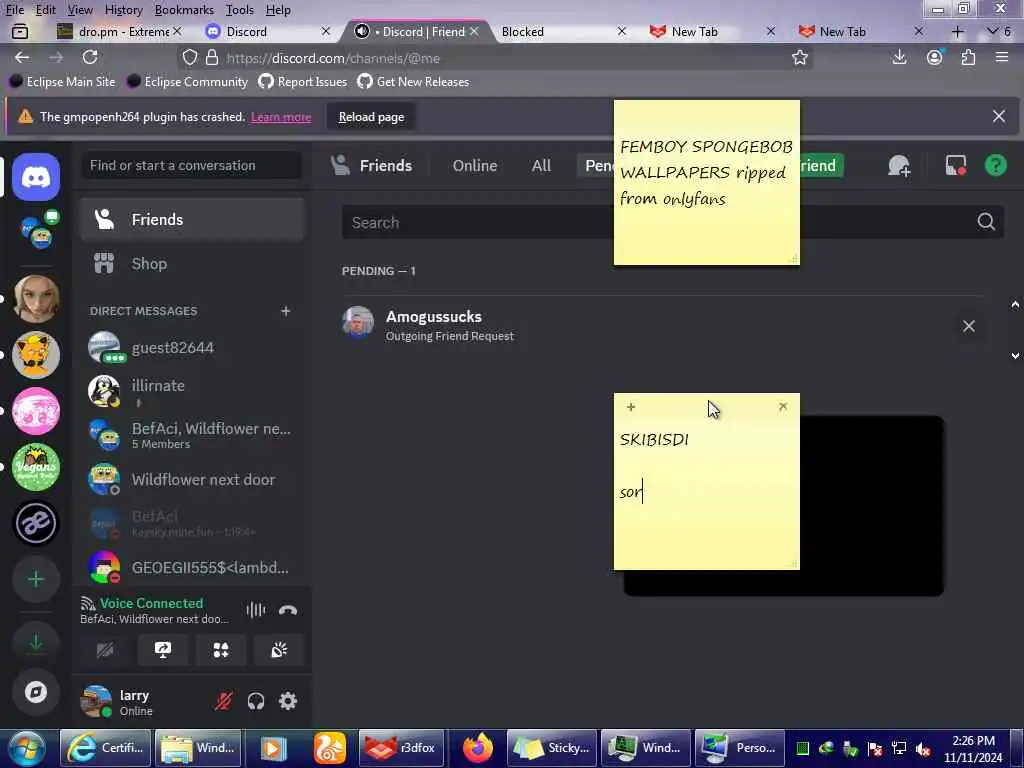1024x768 pixels.
Task: Disconnect from voice call
Action: (288, 610)
